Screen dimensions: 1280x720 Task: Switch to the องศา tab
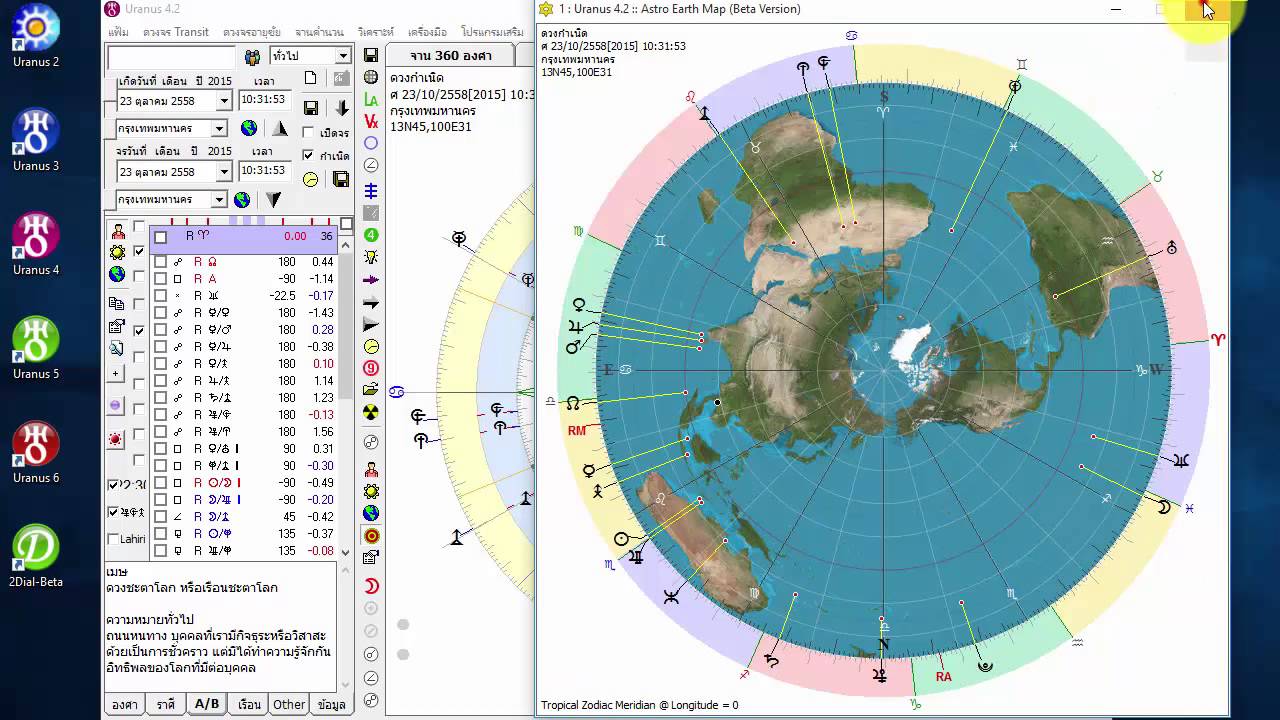[125, 704]
